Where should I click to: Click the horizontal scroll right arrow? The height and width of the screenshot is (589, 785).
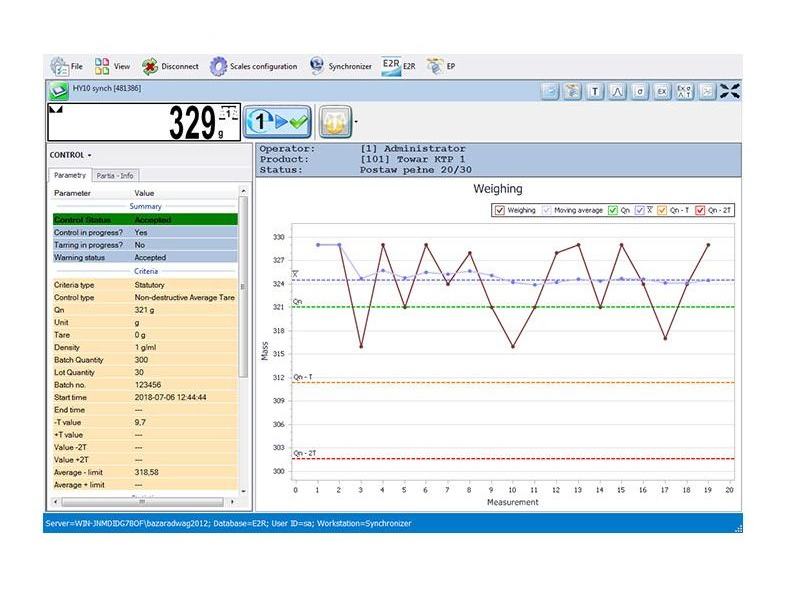click(232, 501)
